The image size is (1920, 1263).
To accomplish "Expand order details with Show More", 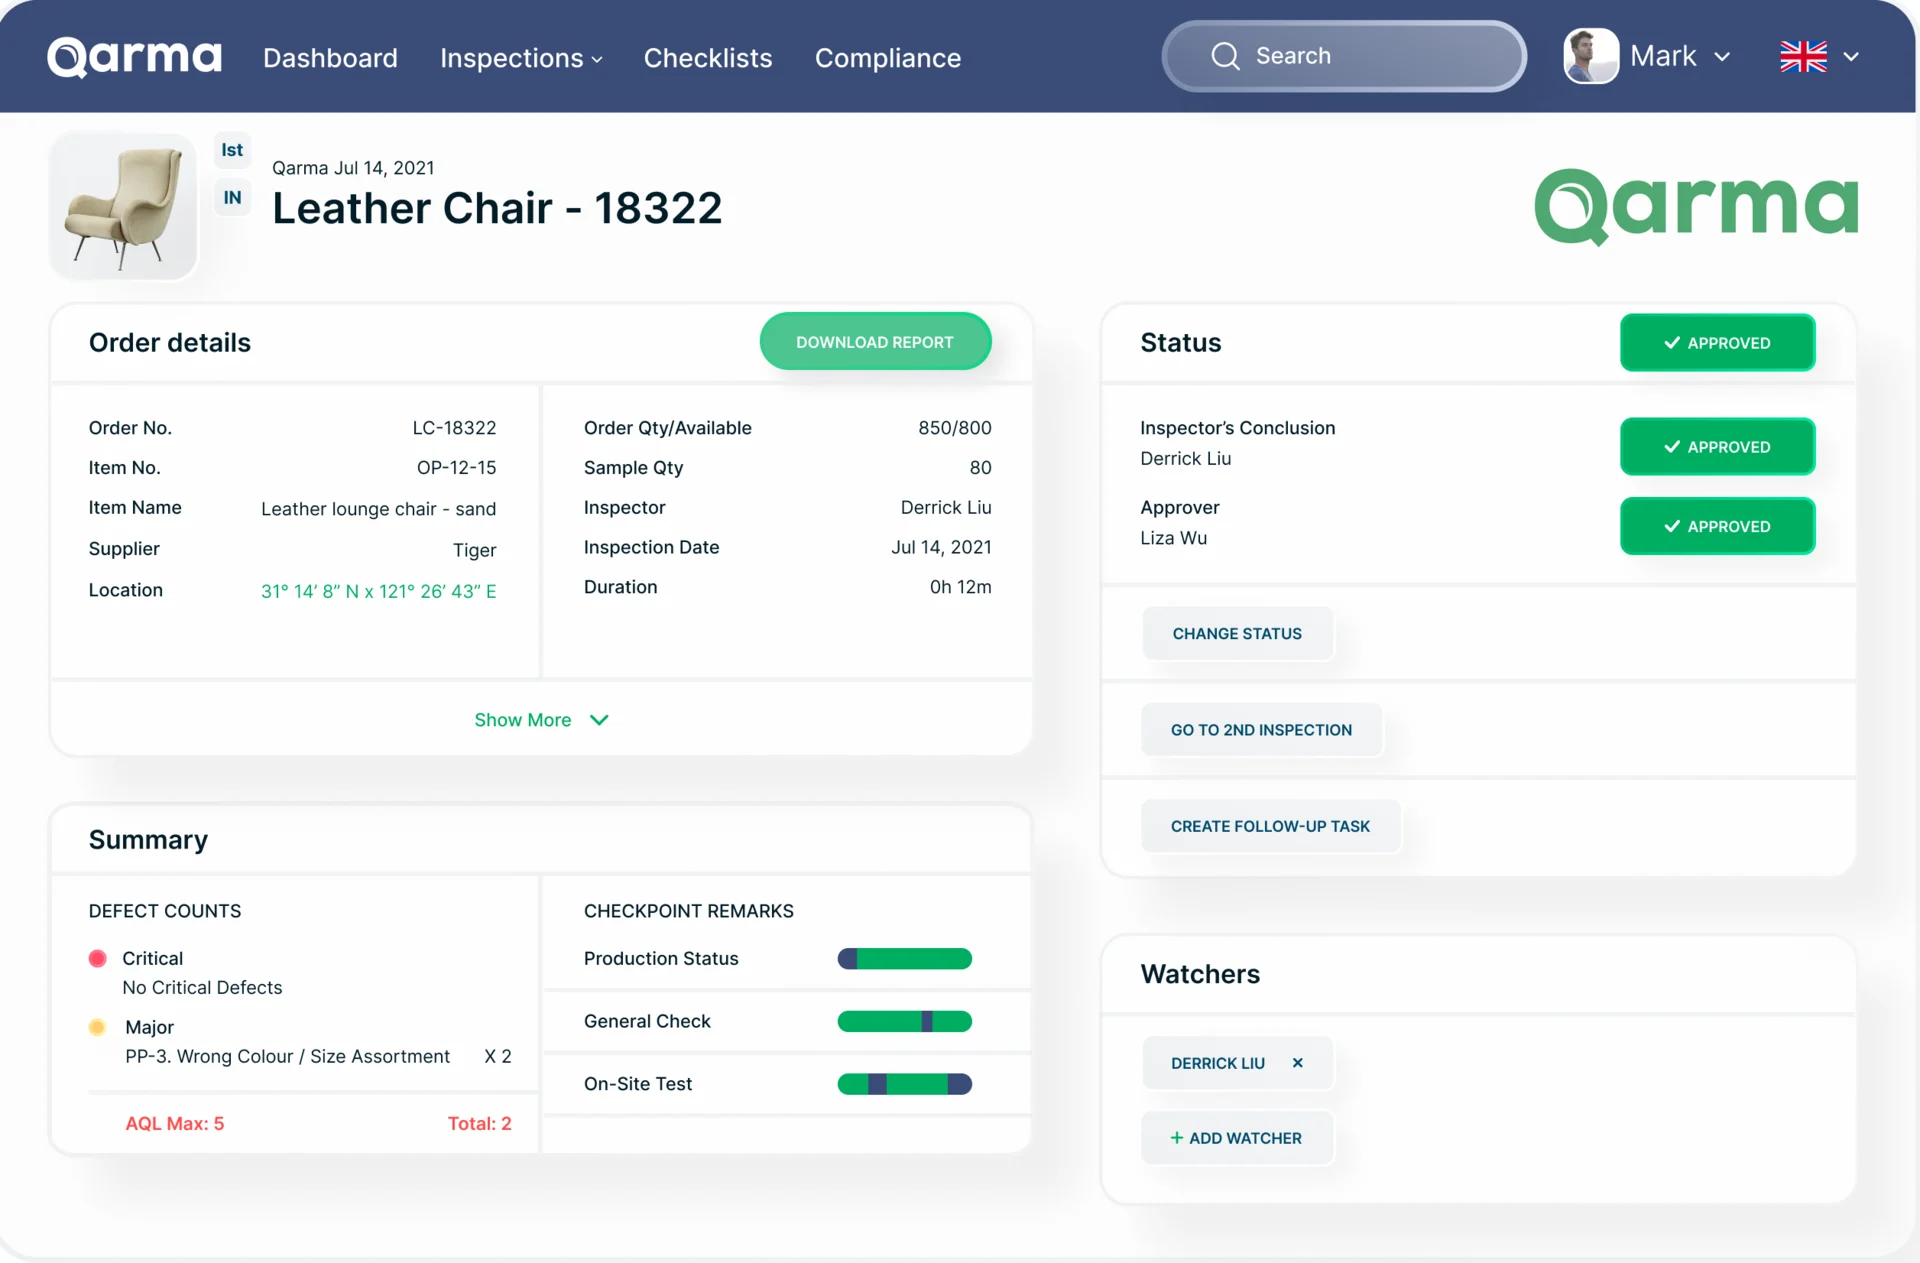I will click(x=541, y=720).
